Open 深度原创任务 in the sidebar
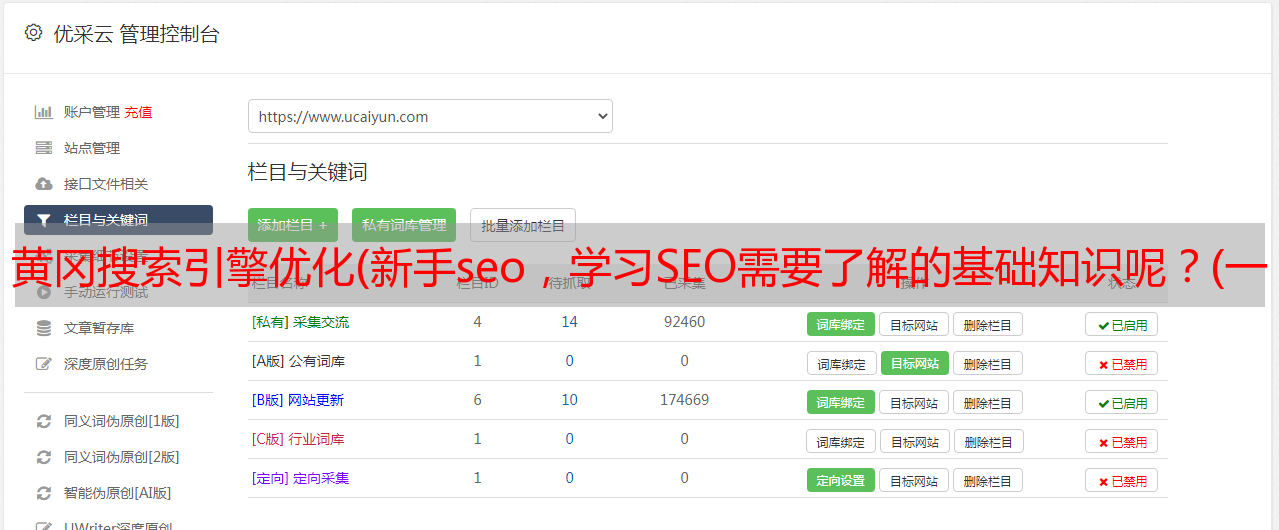Screen dimensions: 1279x530 pyautogui.click(x=106, y=364)
